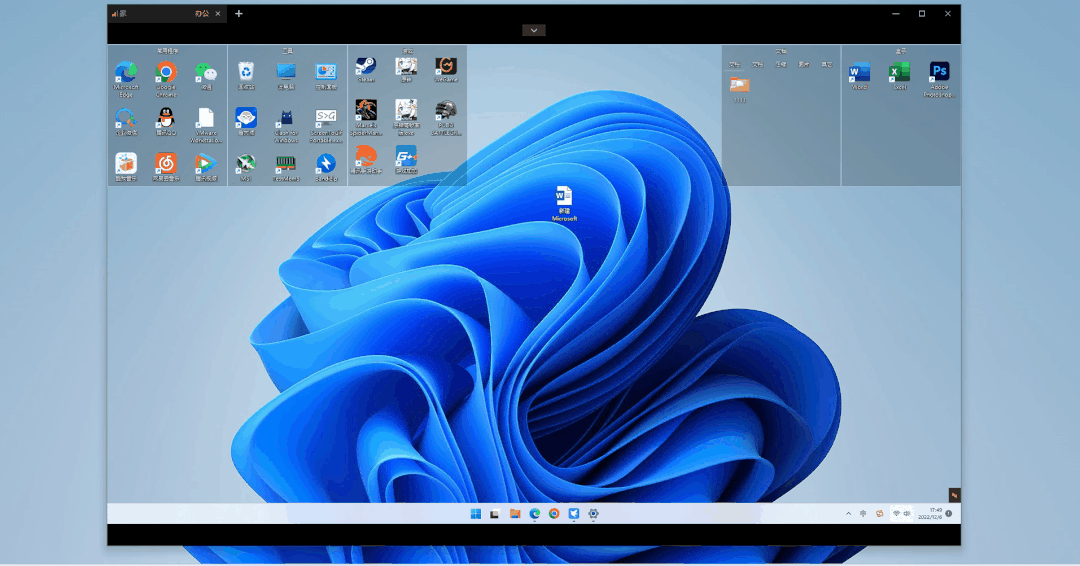Add a new tab with the plus button
The image size is (1080, 566).
click(239, 13)
